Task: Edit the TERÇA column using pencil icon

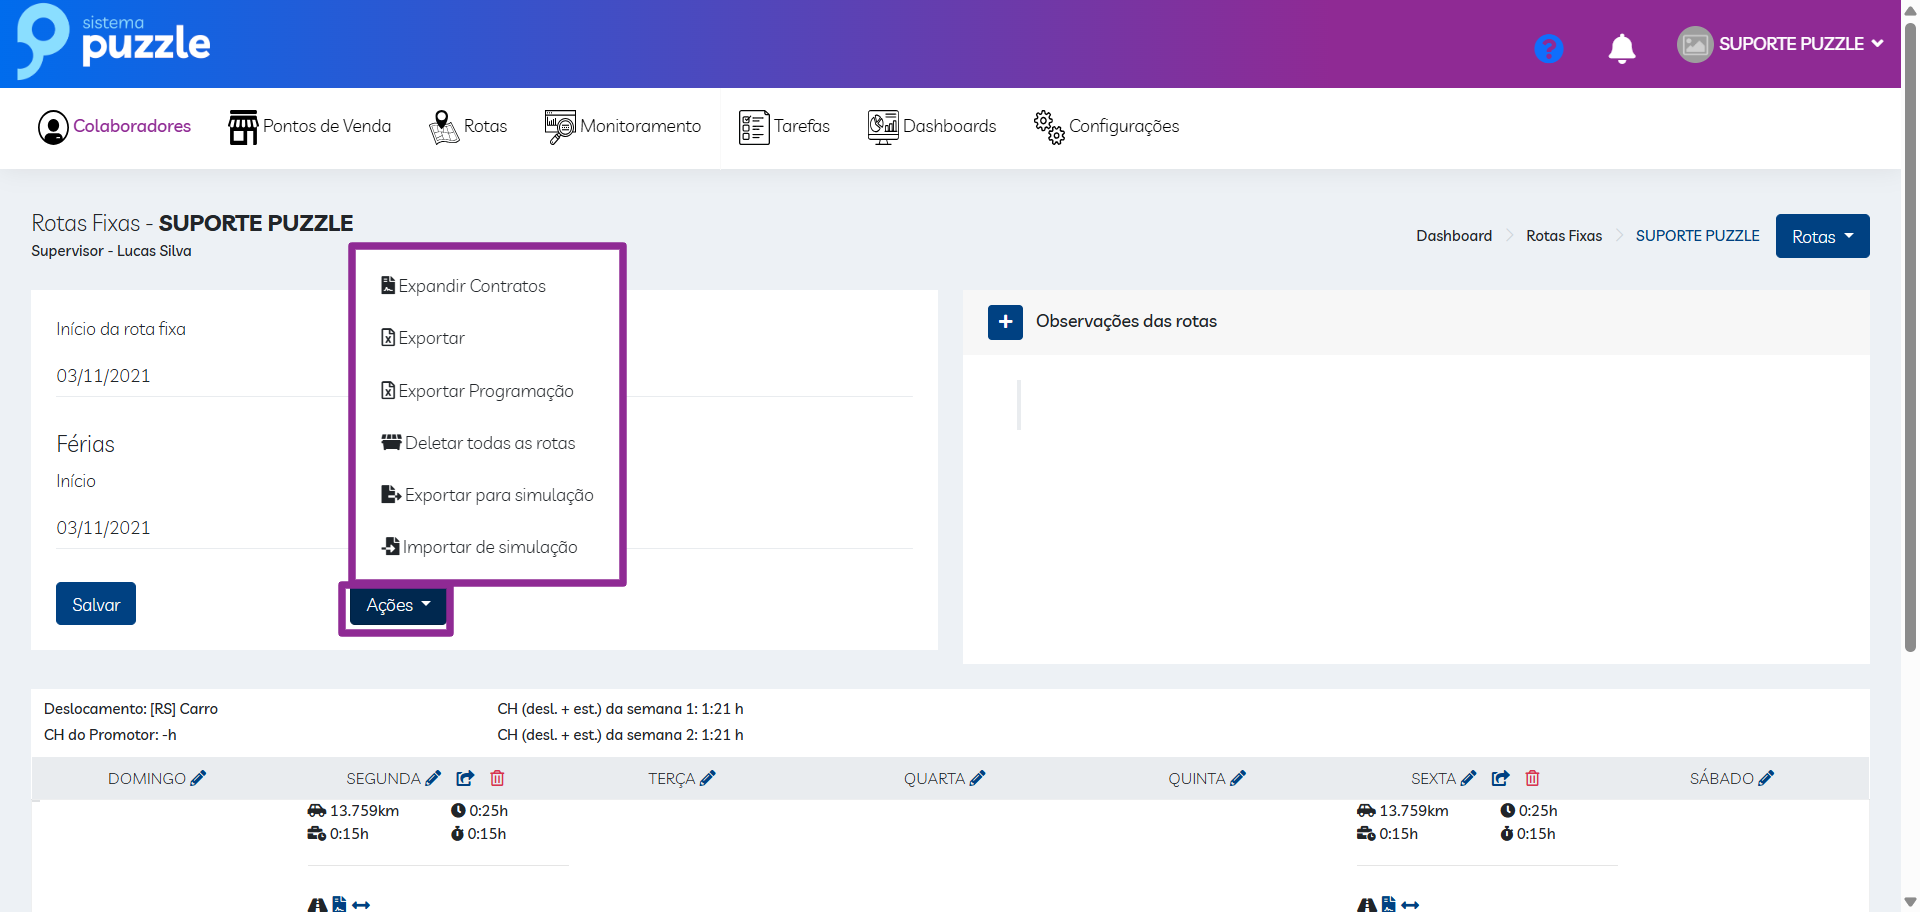Action: (x=708, y=778)
